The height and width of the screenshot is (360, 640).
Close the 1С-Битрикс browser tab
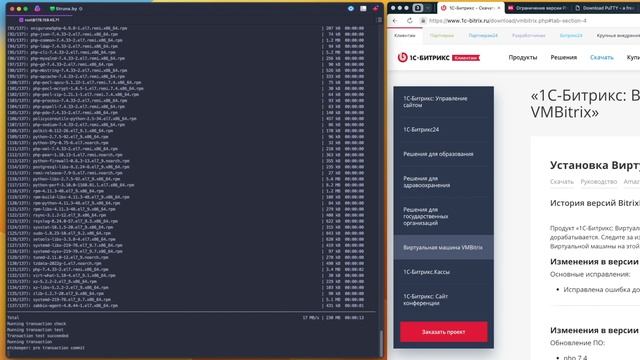coord(498,8)
